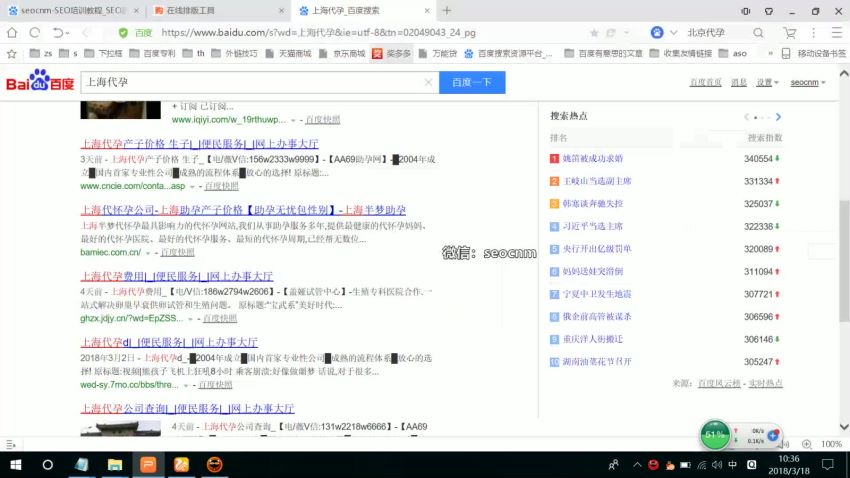
Task: Open the 百度首页 link
Action: point(705,82)
